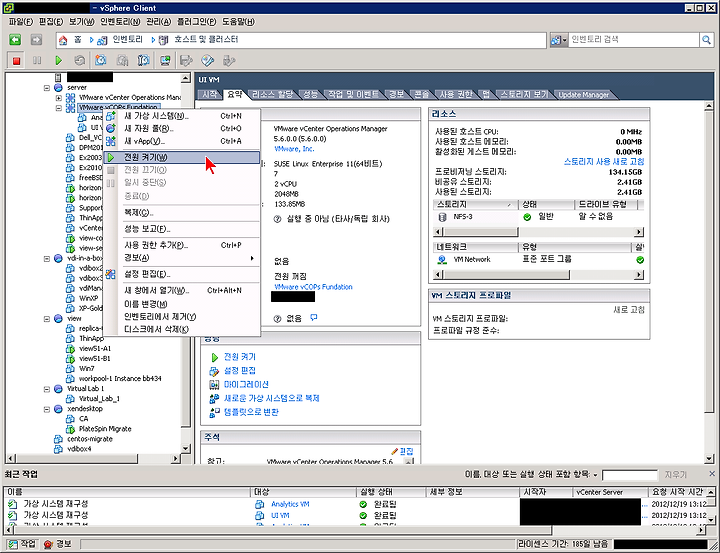The height and width of the screenshot is (553, 720).
Task: Click the Migration icon under commands
Action: pyautogui.click(x=214, y=384)
